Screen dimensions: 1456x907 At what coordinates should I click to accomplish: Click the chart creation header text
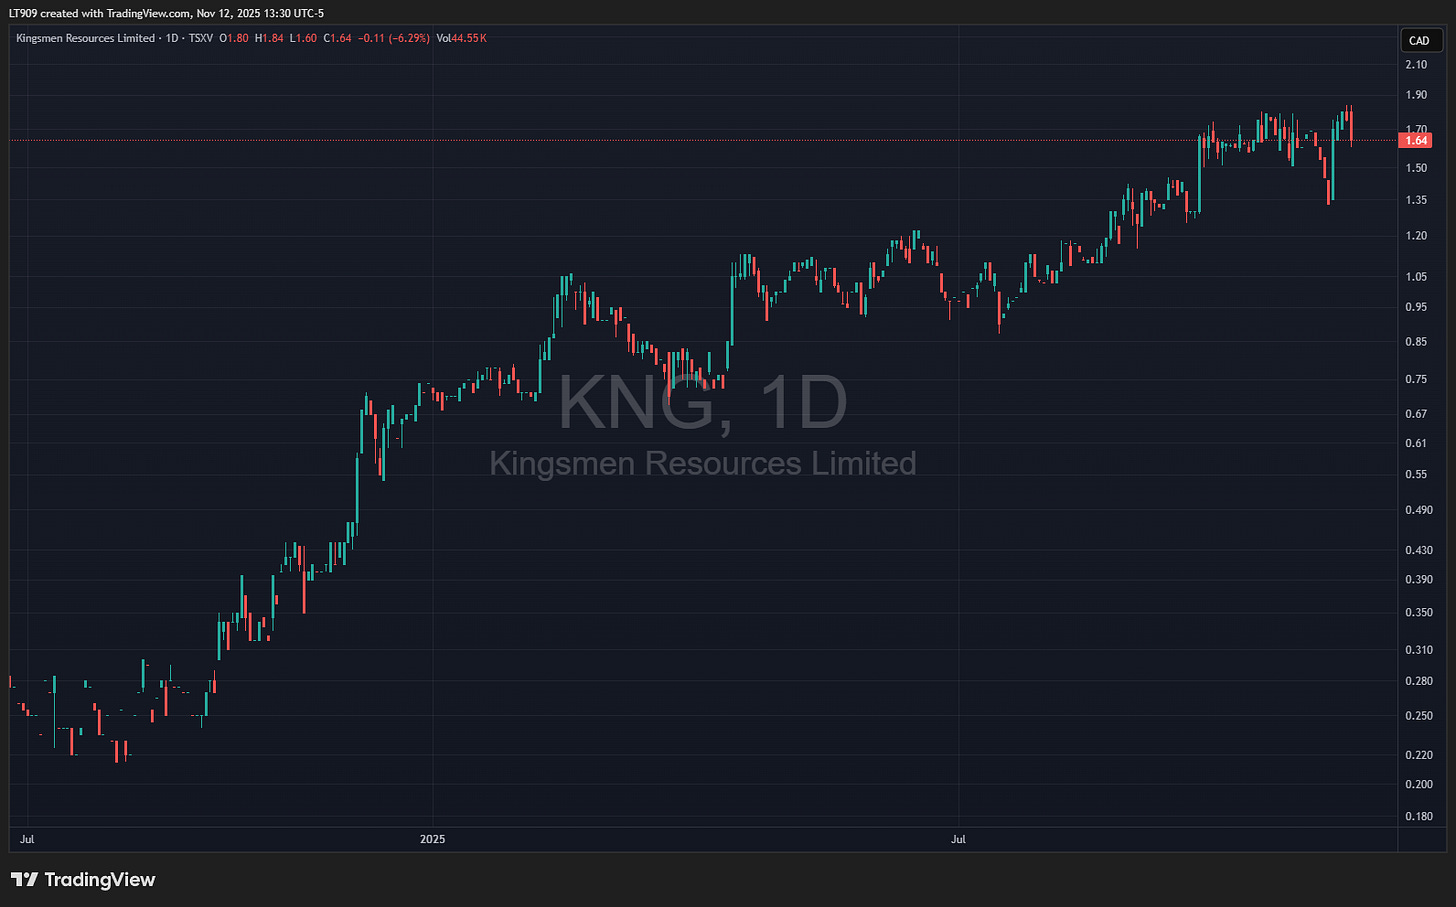pos(166,13)
